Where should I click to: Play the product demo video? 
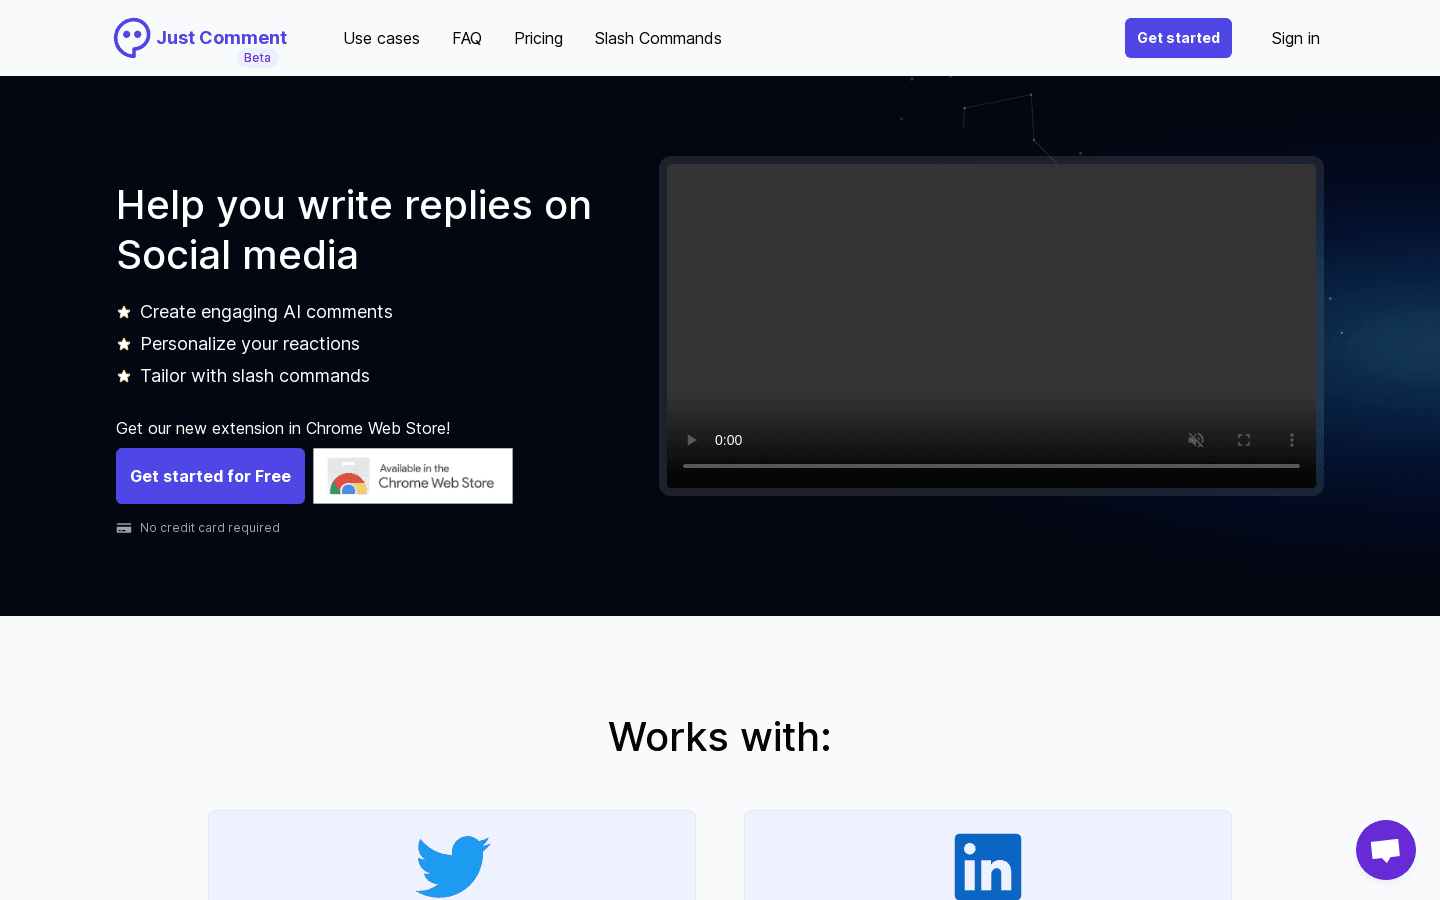691,440
